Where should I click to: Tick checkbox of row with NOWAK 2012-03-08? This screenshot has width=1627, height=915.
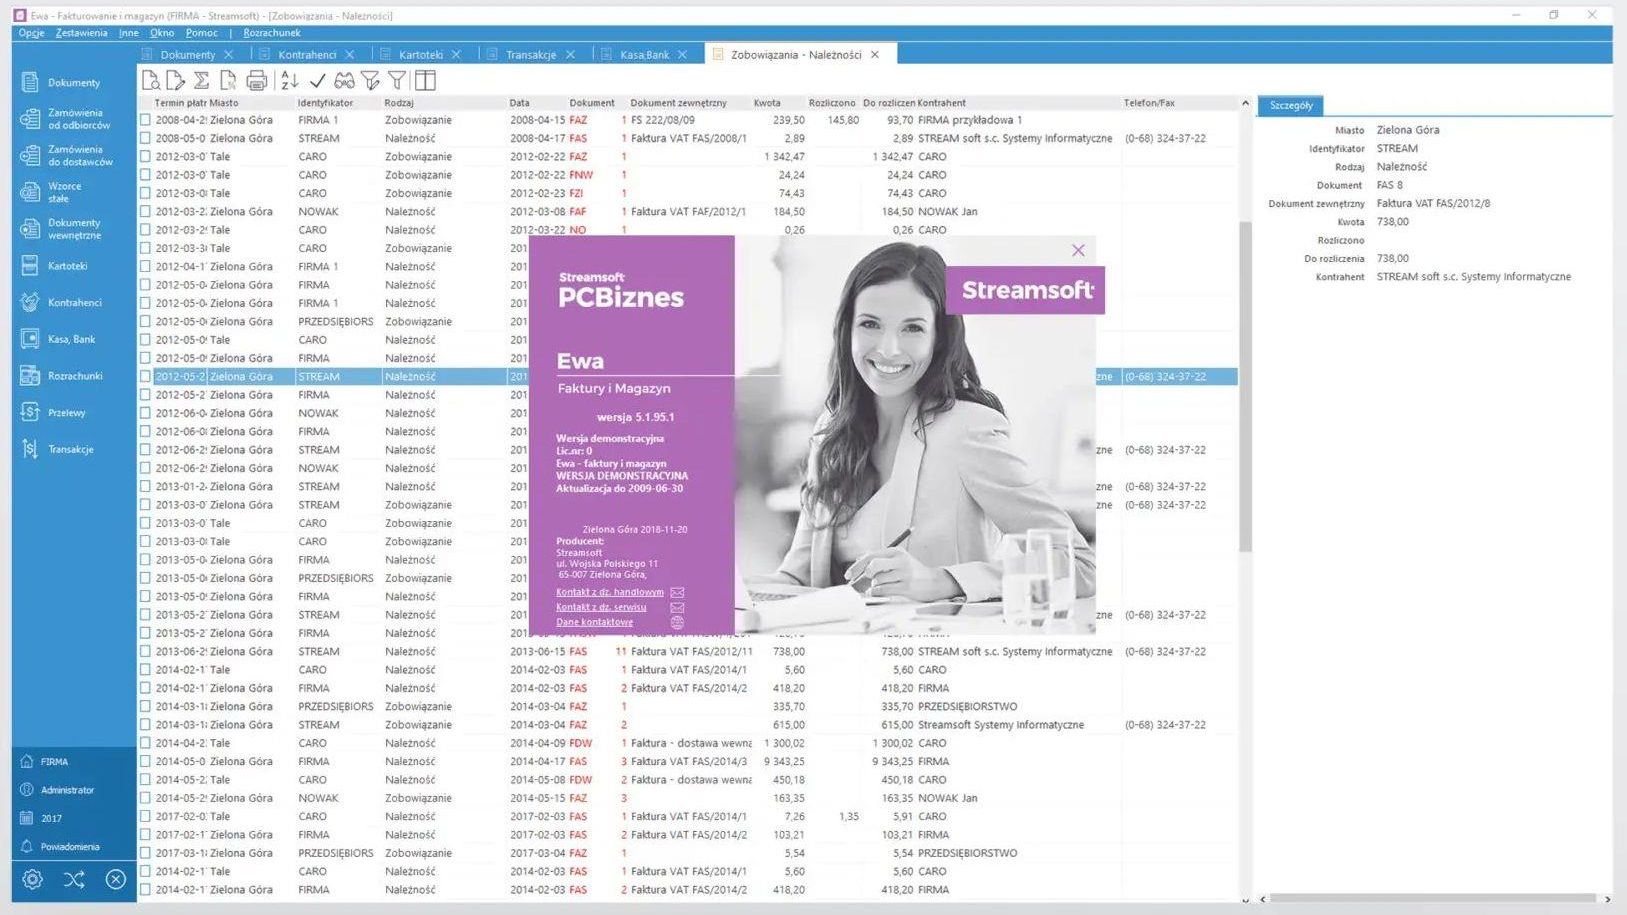pyautogui.click(x=146, y=212)
